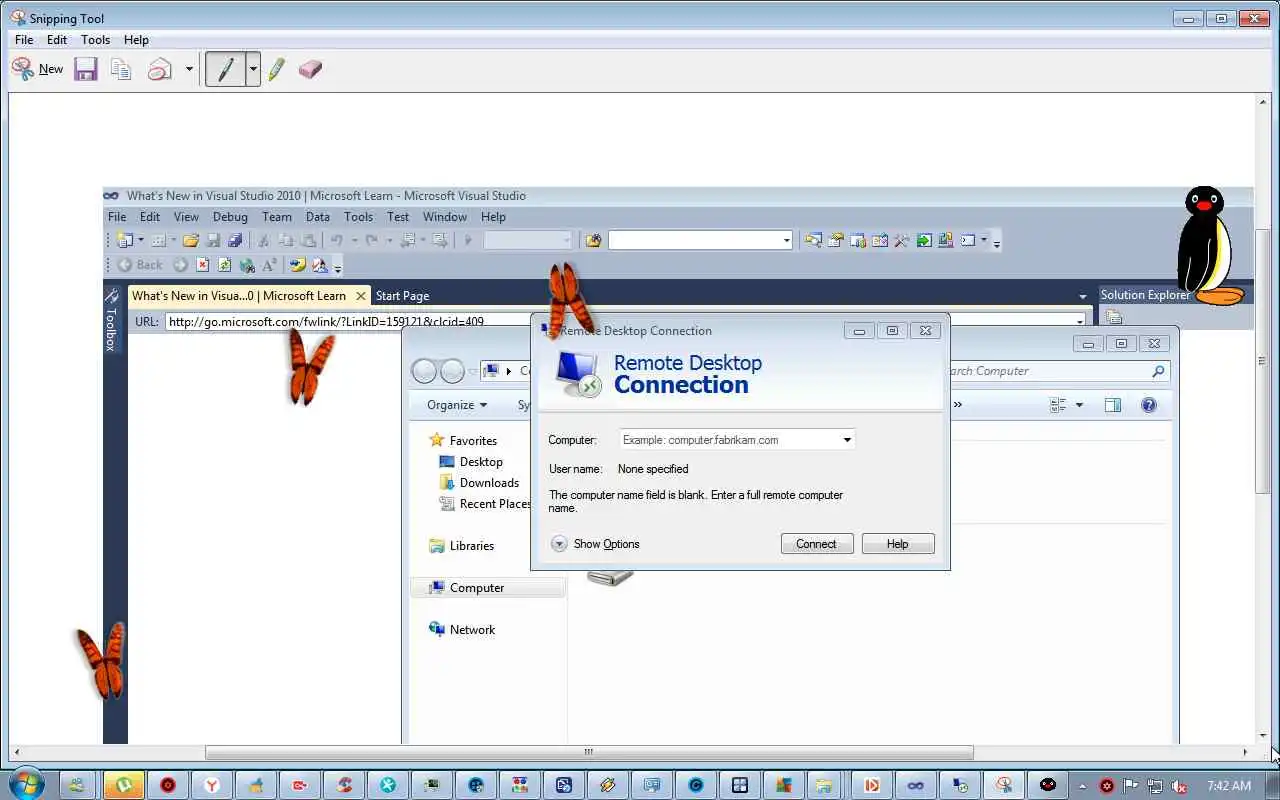Click Open File folder icon in Visual Studio
This screenshot has height=800, width=1280.
tap(190, 240)
